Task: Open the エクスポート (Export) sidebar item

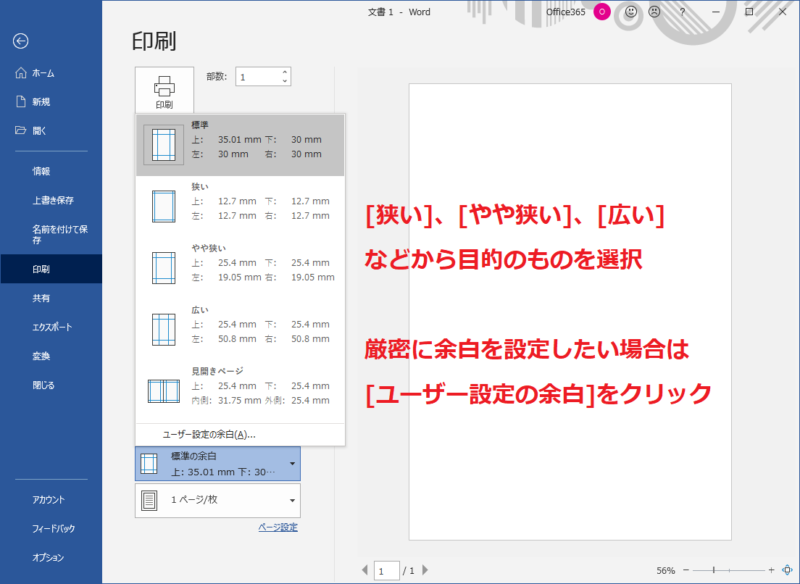Action: [x=51, y=327]
